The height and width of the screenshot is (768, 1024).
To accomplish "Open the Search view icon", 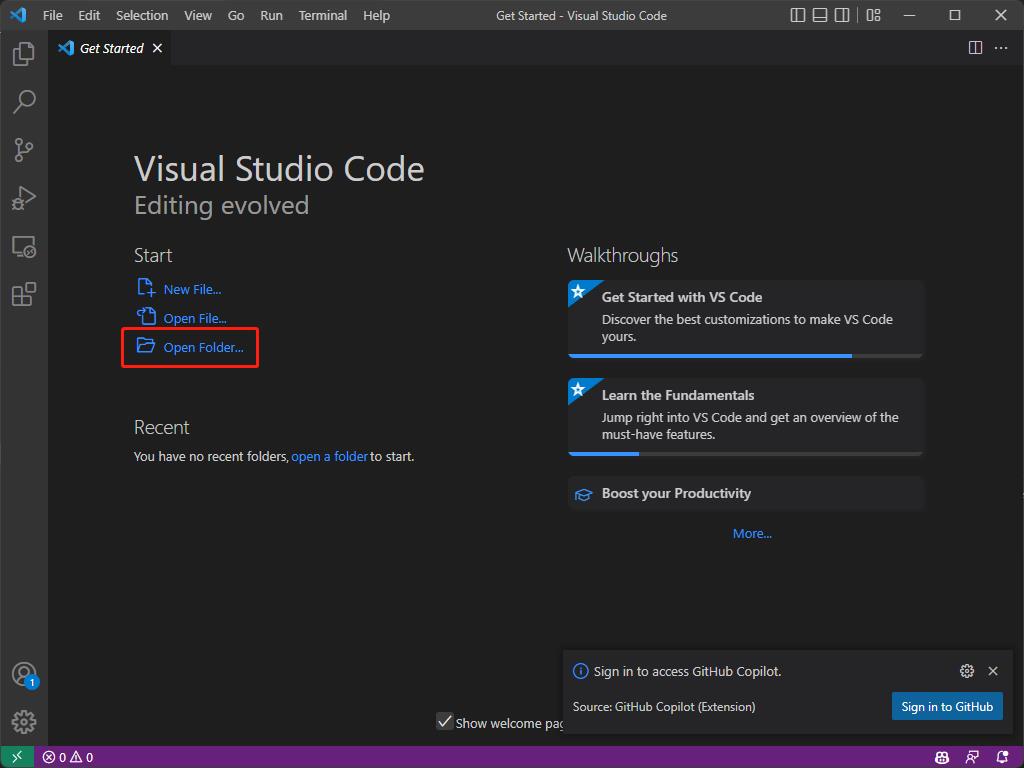I will (x=24, y=101).
